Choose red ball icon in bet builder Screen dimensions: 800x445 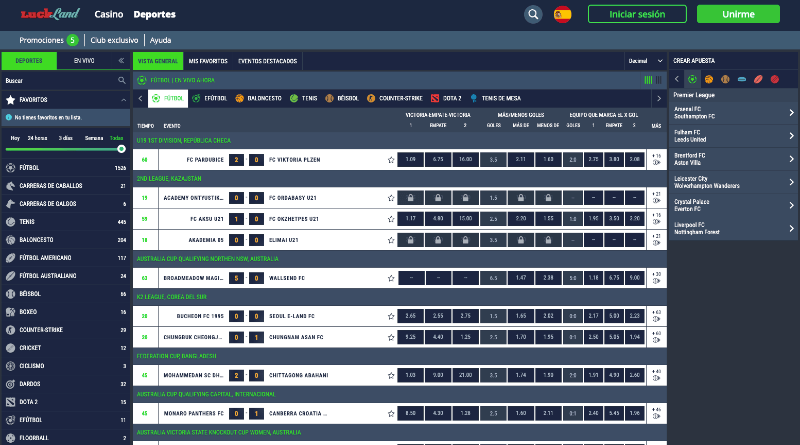[774, 79]
